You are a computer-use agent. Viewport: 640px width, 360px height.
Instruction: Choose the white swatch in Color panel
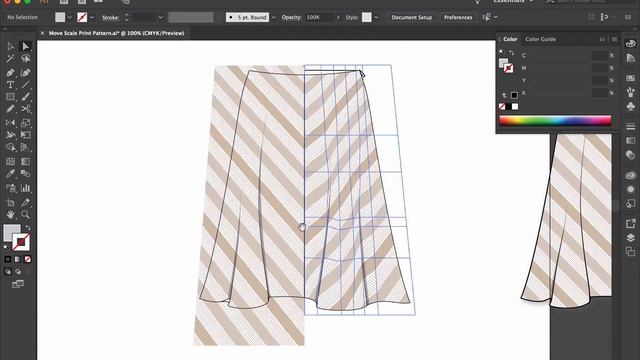coord(515,107)
